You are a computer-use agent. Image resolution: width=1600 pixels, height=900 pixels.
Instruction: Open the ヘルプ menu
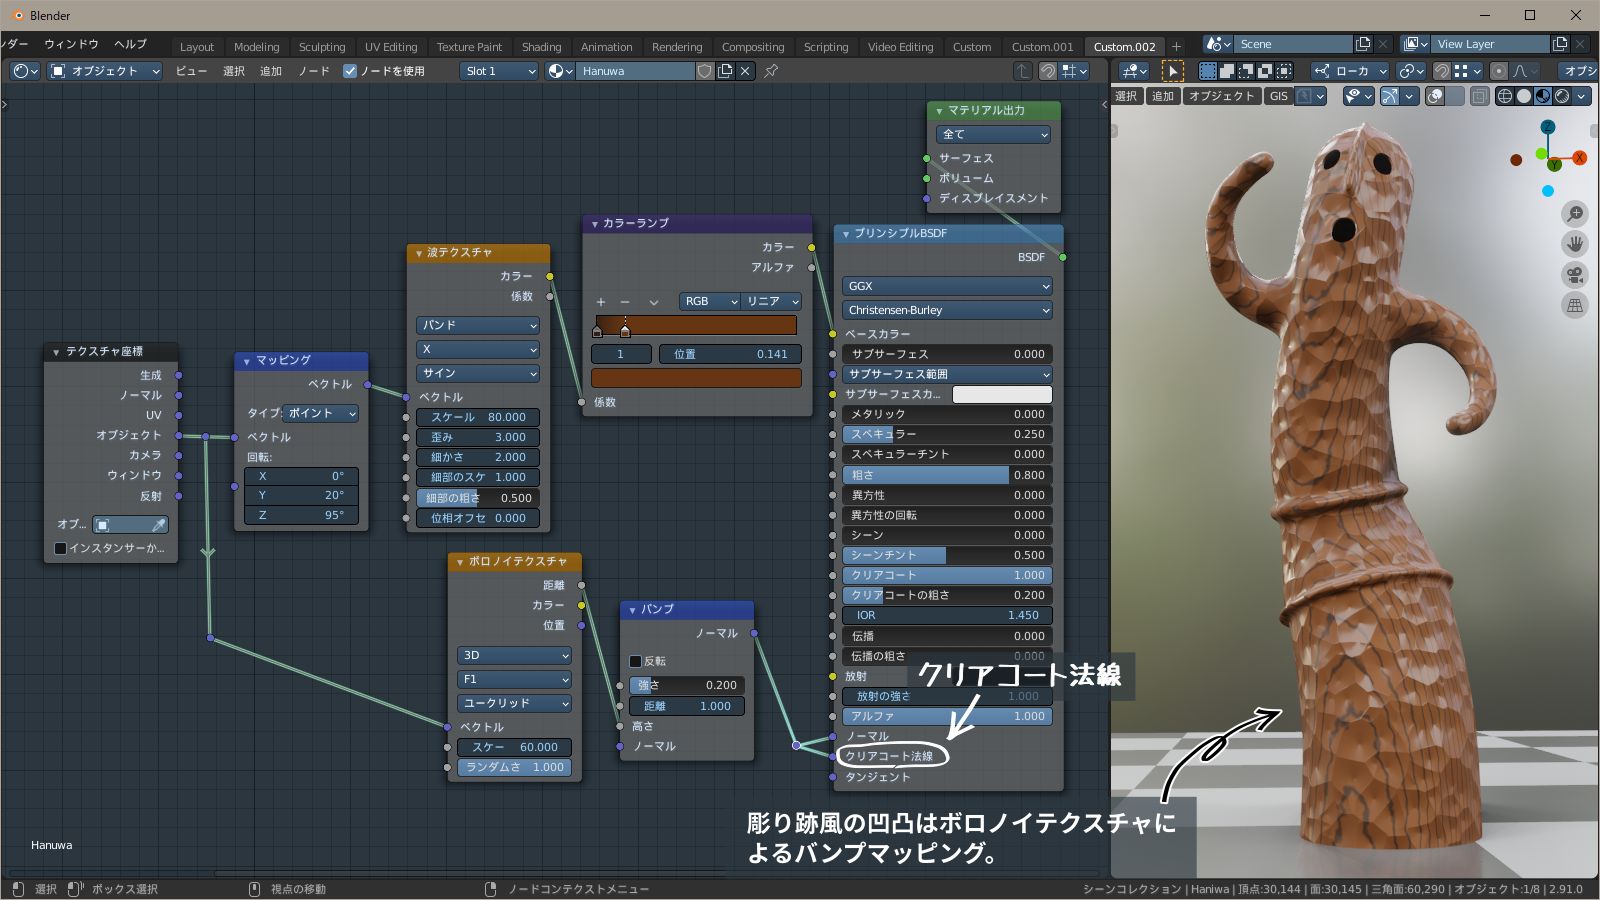[130, 44]
